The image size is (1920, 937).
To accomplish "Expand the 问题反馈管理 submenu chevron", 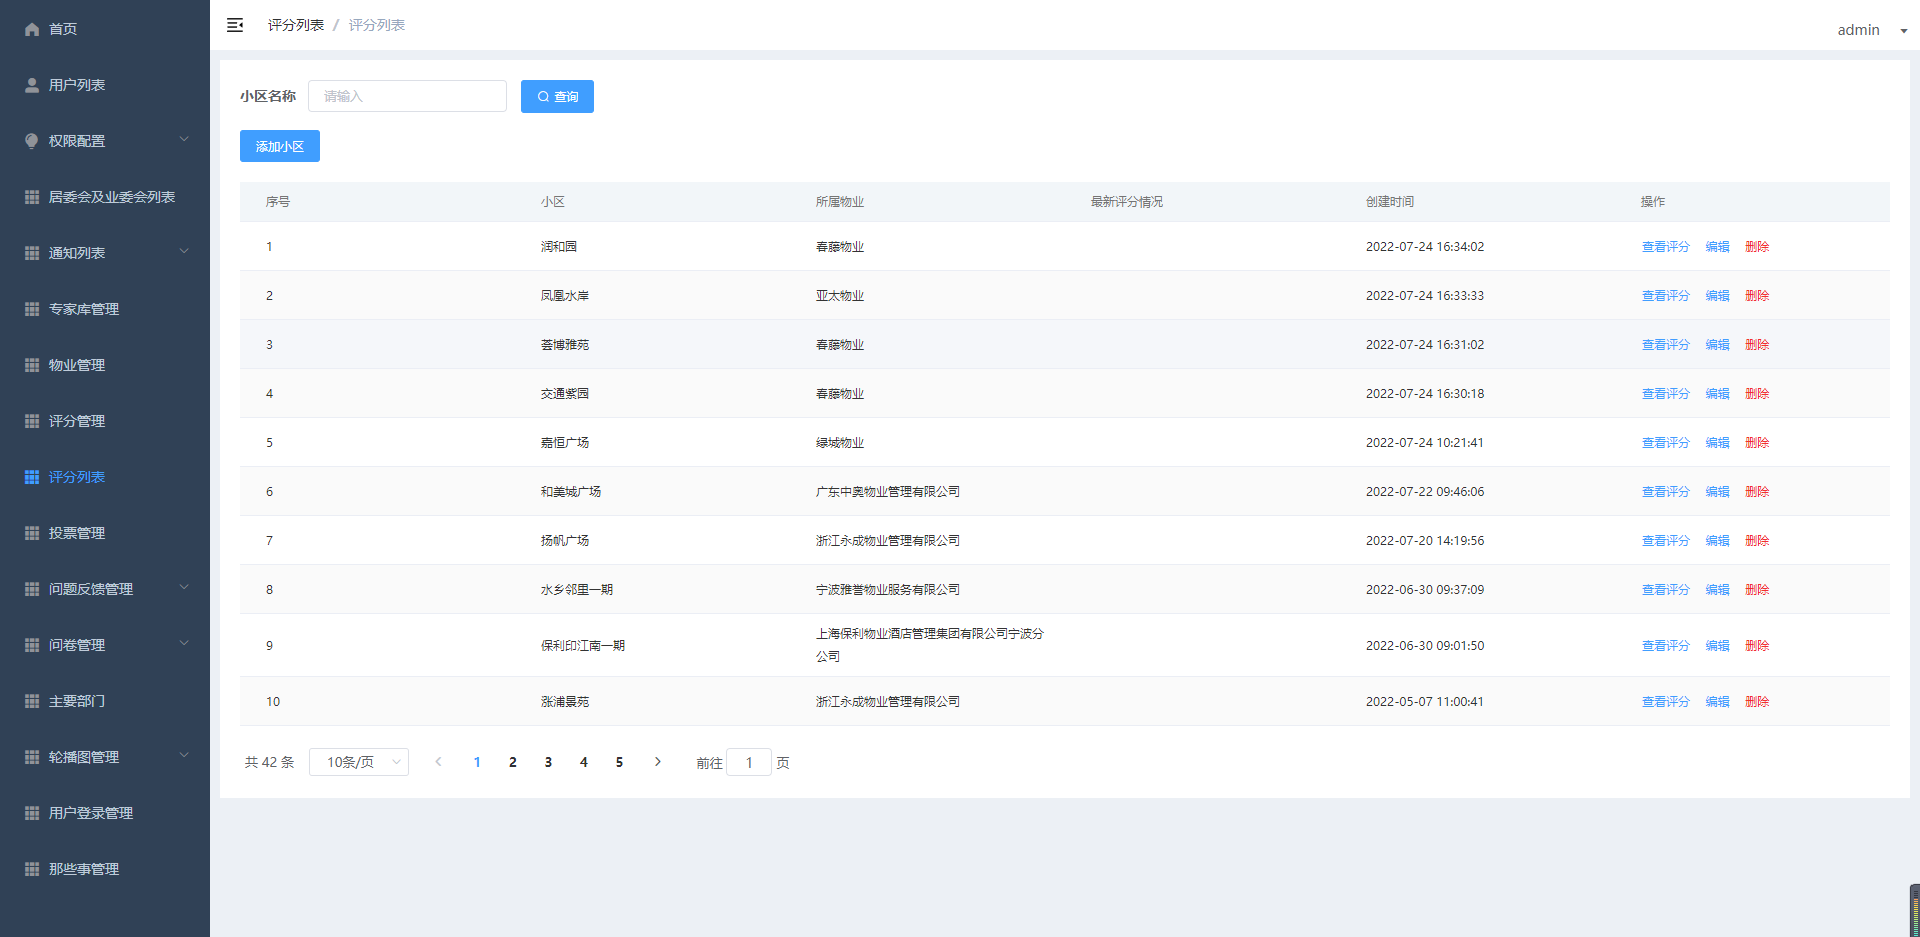I will click(x=184, y=587).
